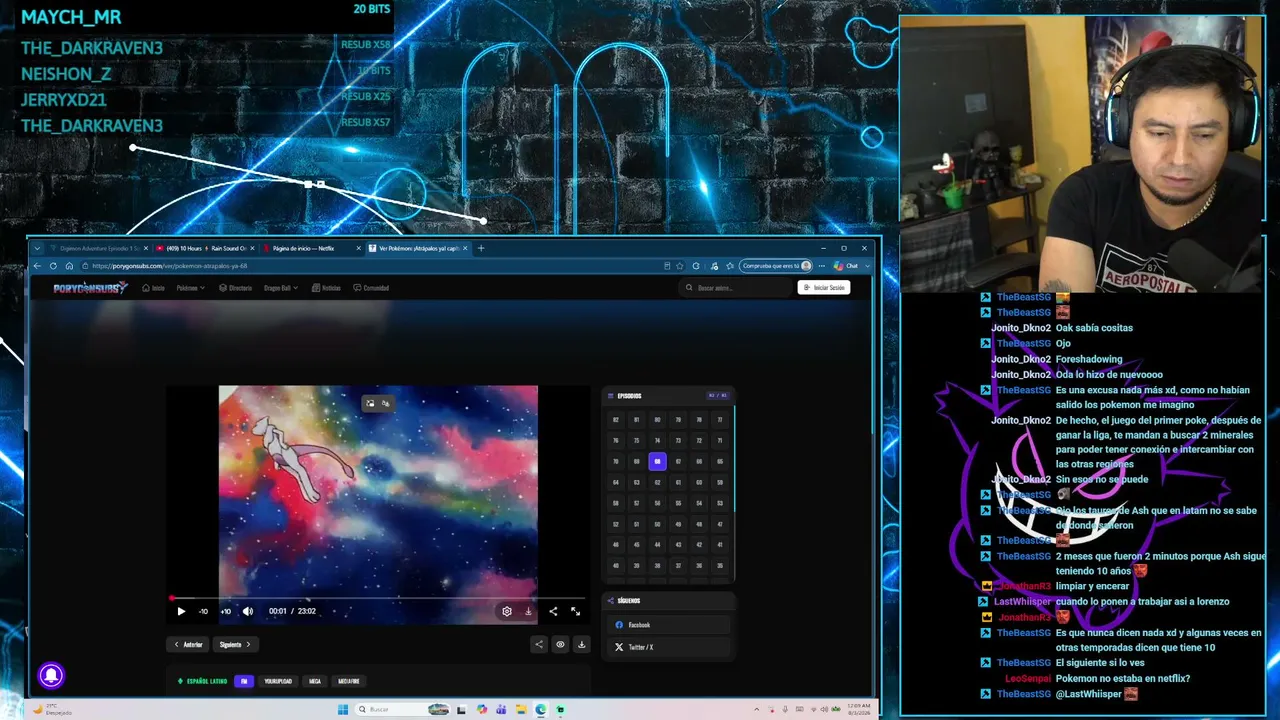The image size is (1280, 720).
Task: Switch to the Netflix browser tab
Action: pos(311,248)
